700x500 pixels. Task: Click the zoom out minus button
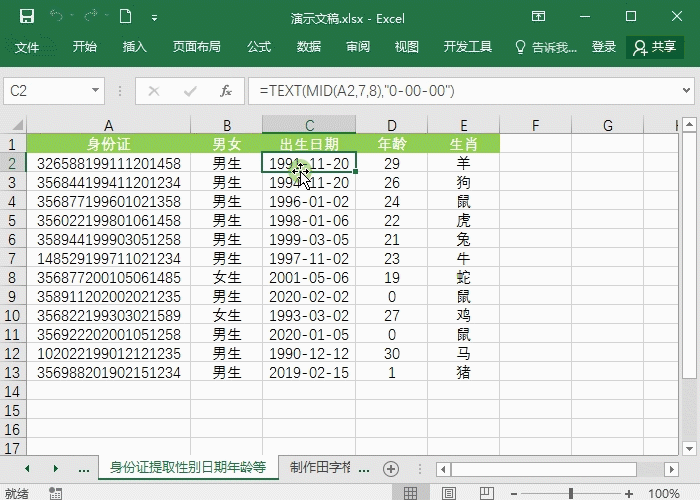point(514,494)
